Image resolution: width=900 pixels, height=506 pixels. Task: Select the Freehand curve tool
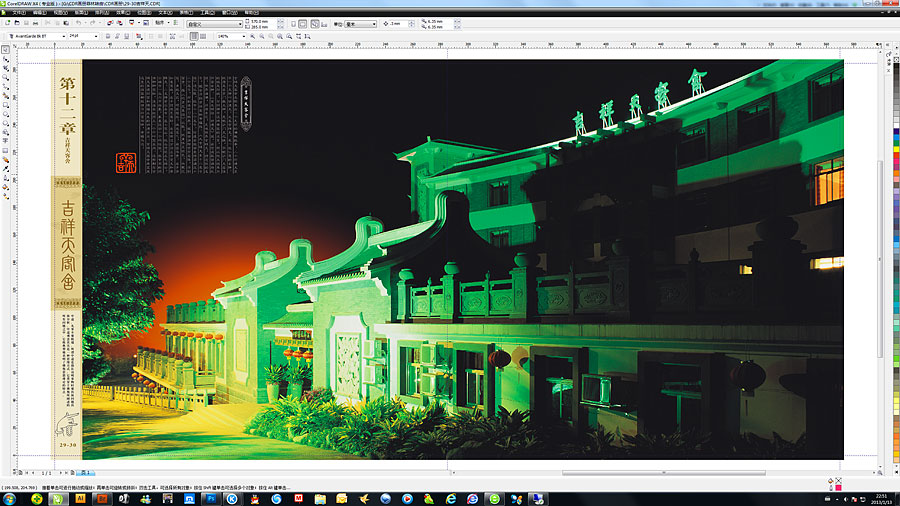pyautogui.click(x=6, y=85)
